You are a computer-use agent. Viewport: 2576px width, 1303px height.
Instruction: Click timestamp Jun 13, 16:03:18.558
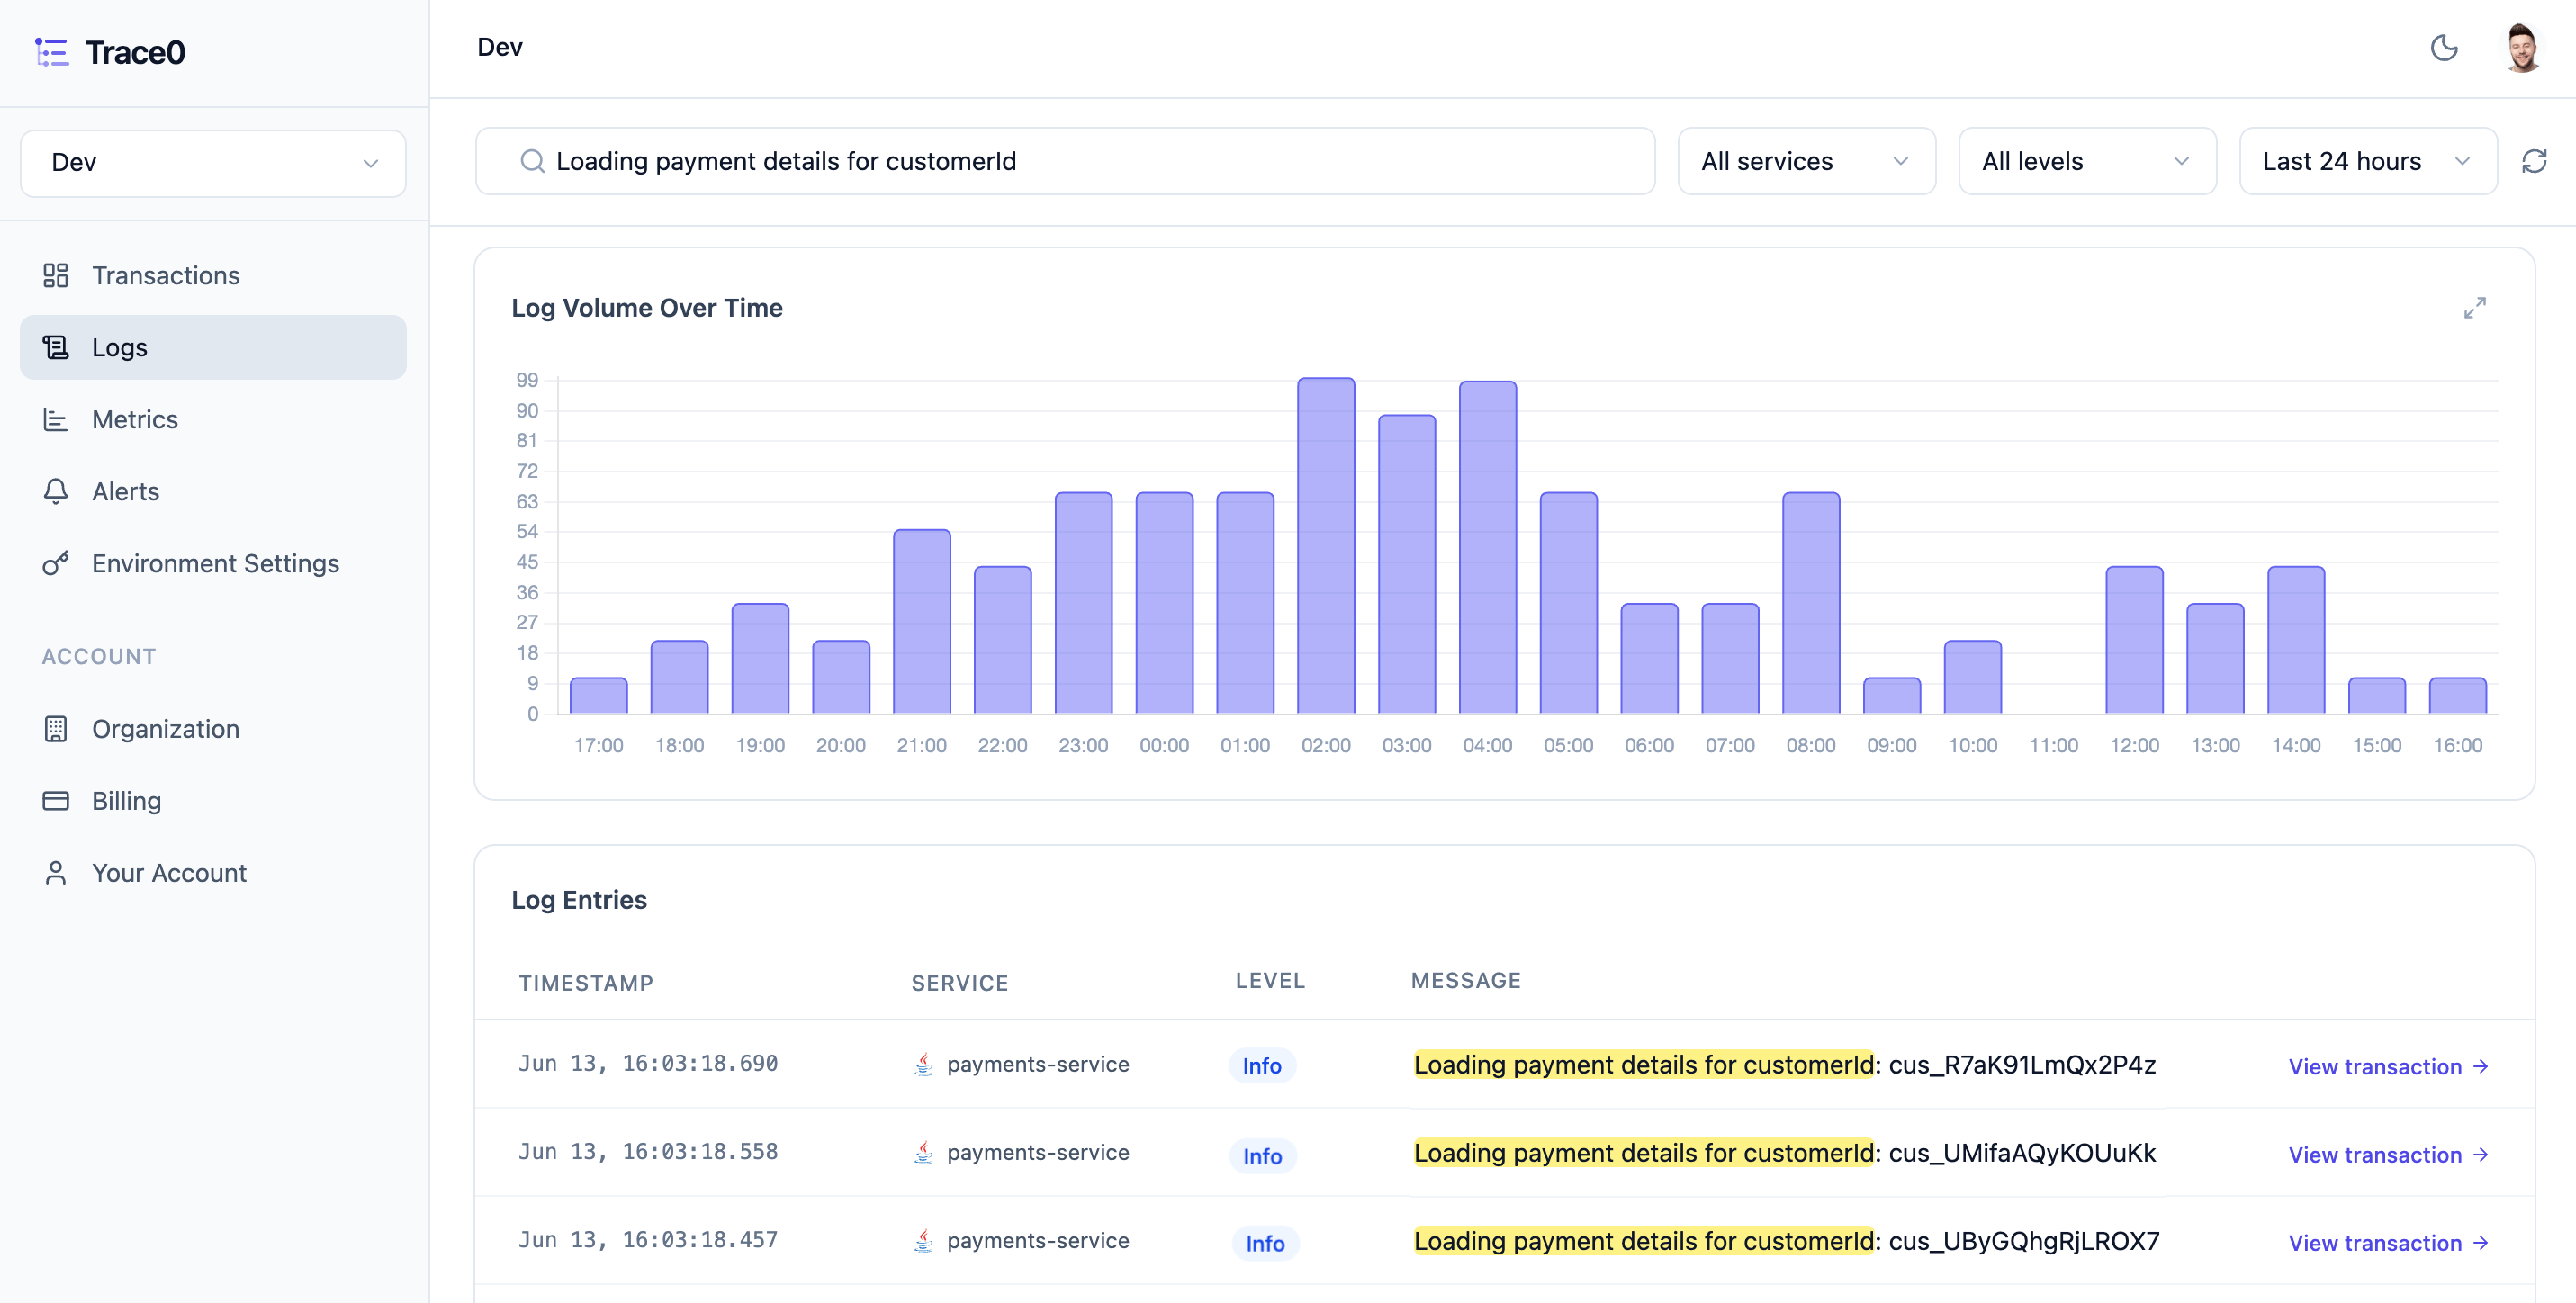[648, 1152]
